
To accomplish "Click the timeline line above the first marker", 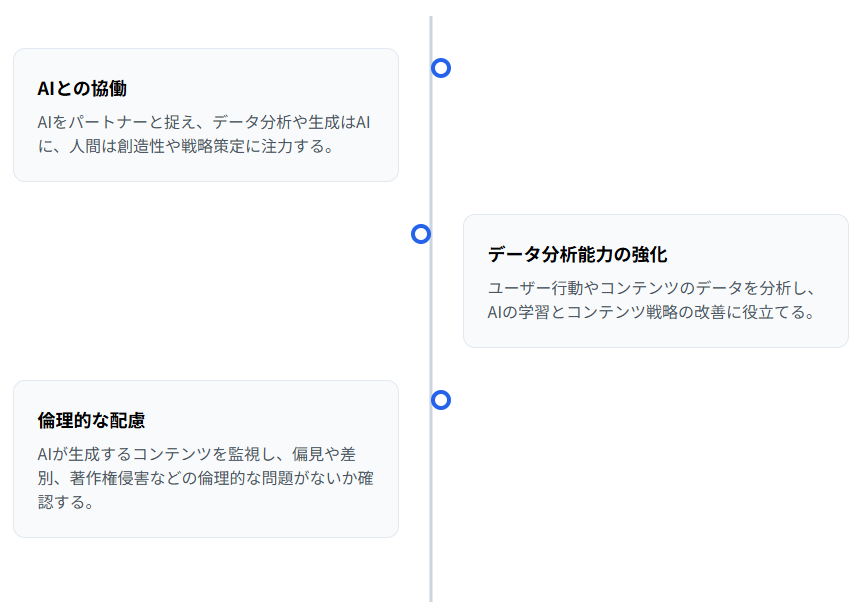I will (431, 35).
